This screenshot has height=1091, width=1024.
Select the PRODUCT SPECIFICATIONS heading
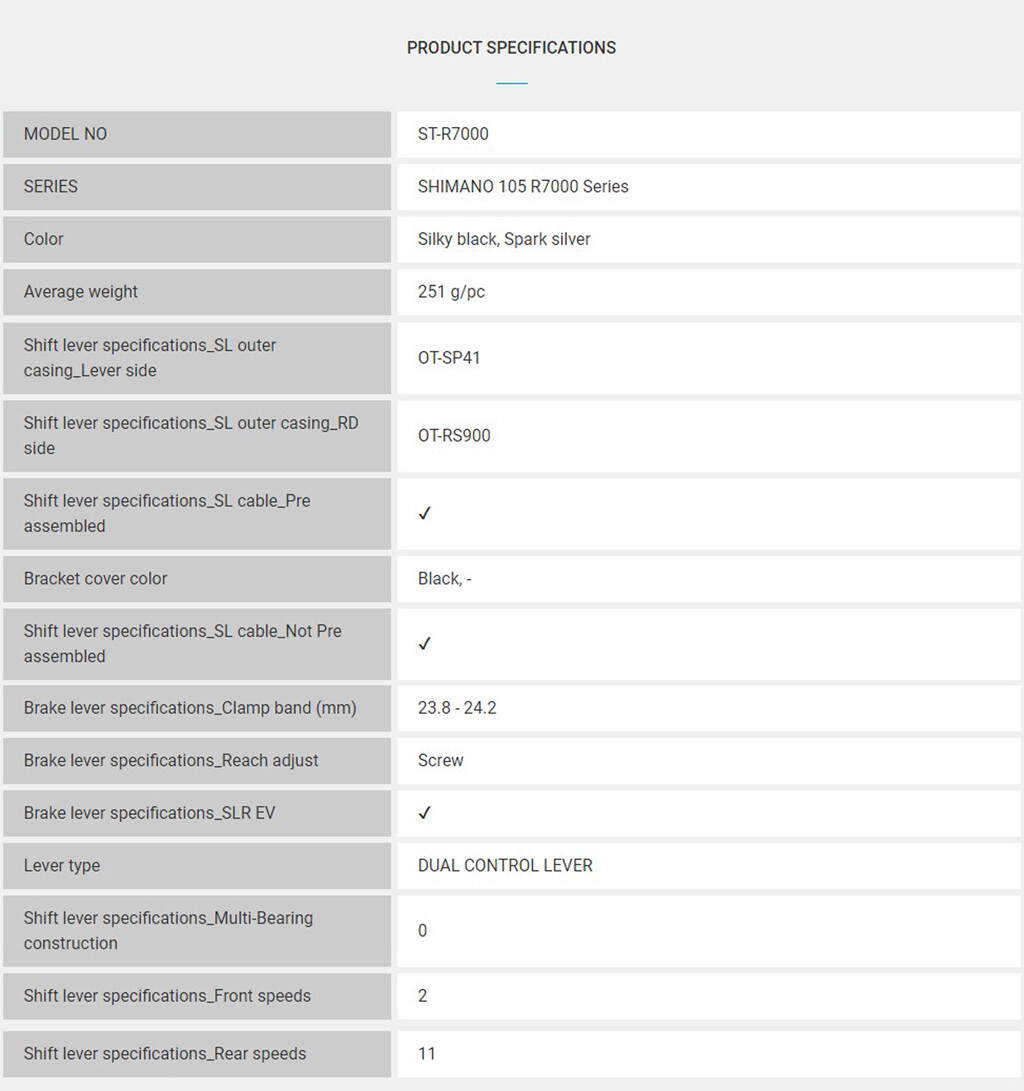[511, 47]
